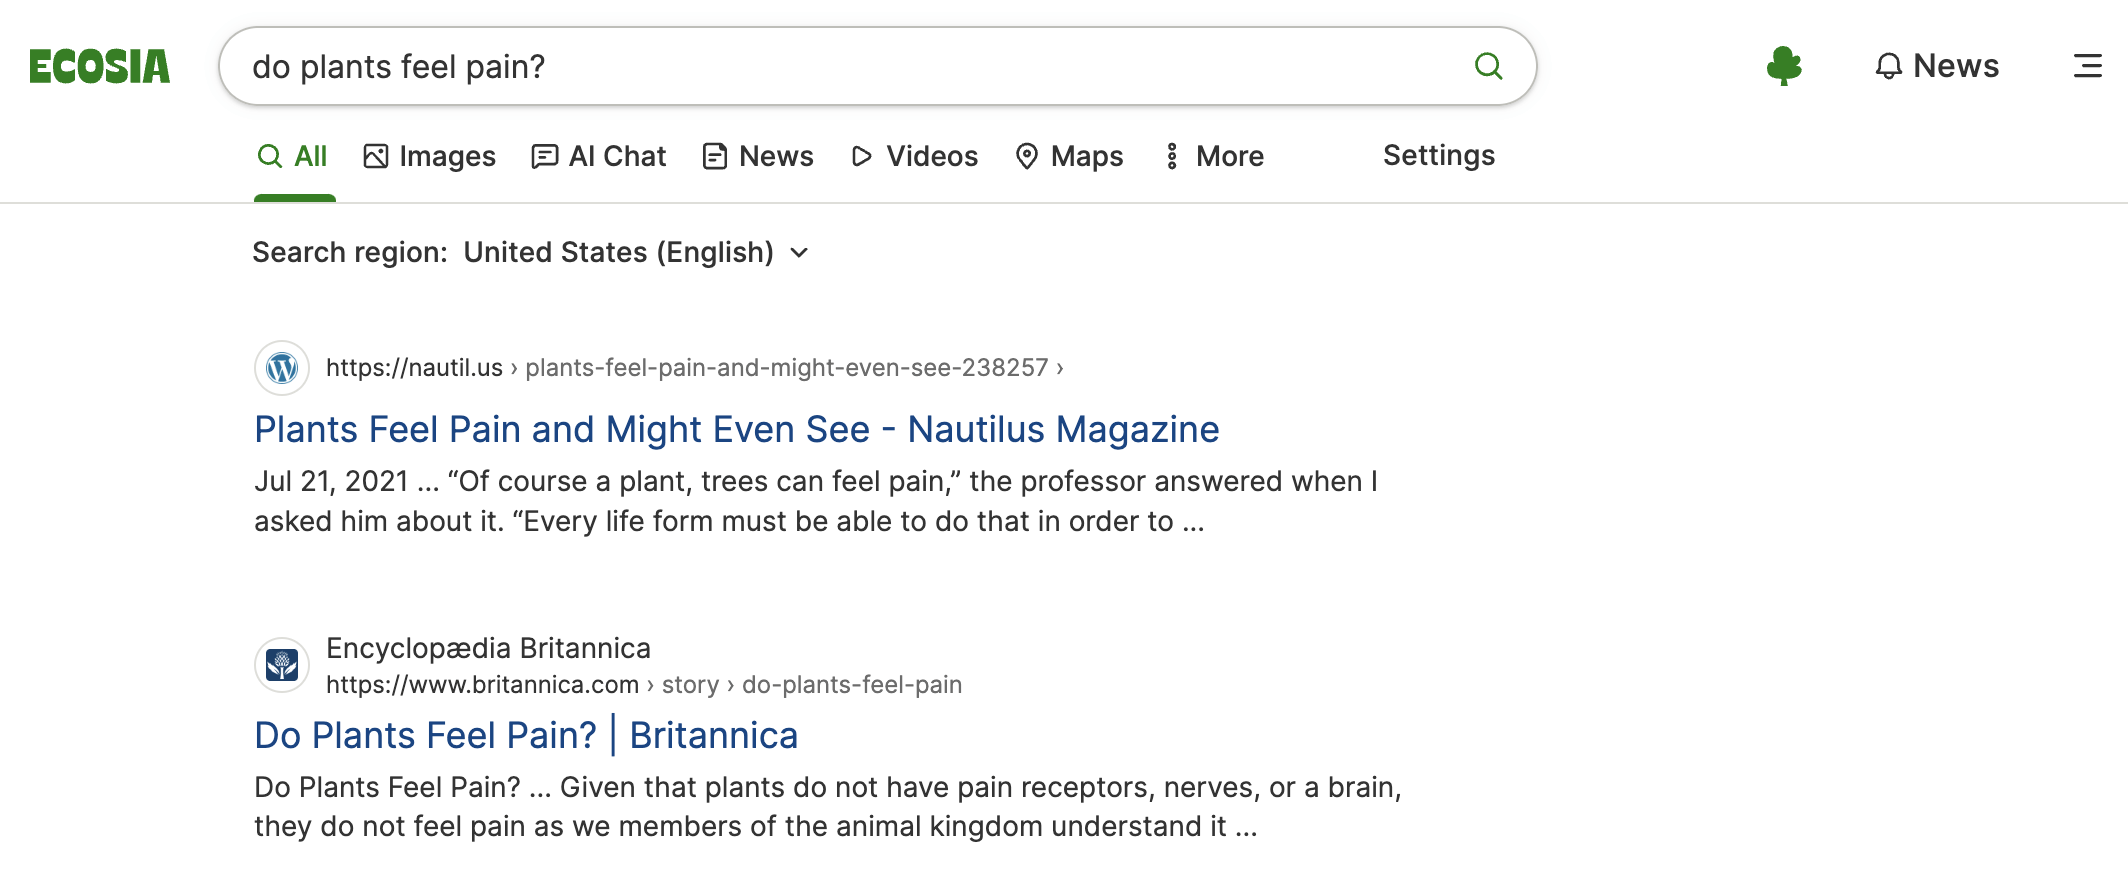The width and height of the screenshot is (2128, 886).
Task: Switch to the Videos tab
Action: (x=914, y=156)
